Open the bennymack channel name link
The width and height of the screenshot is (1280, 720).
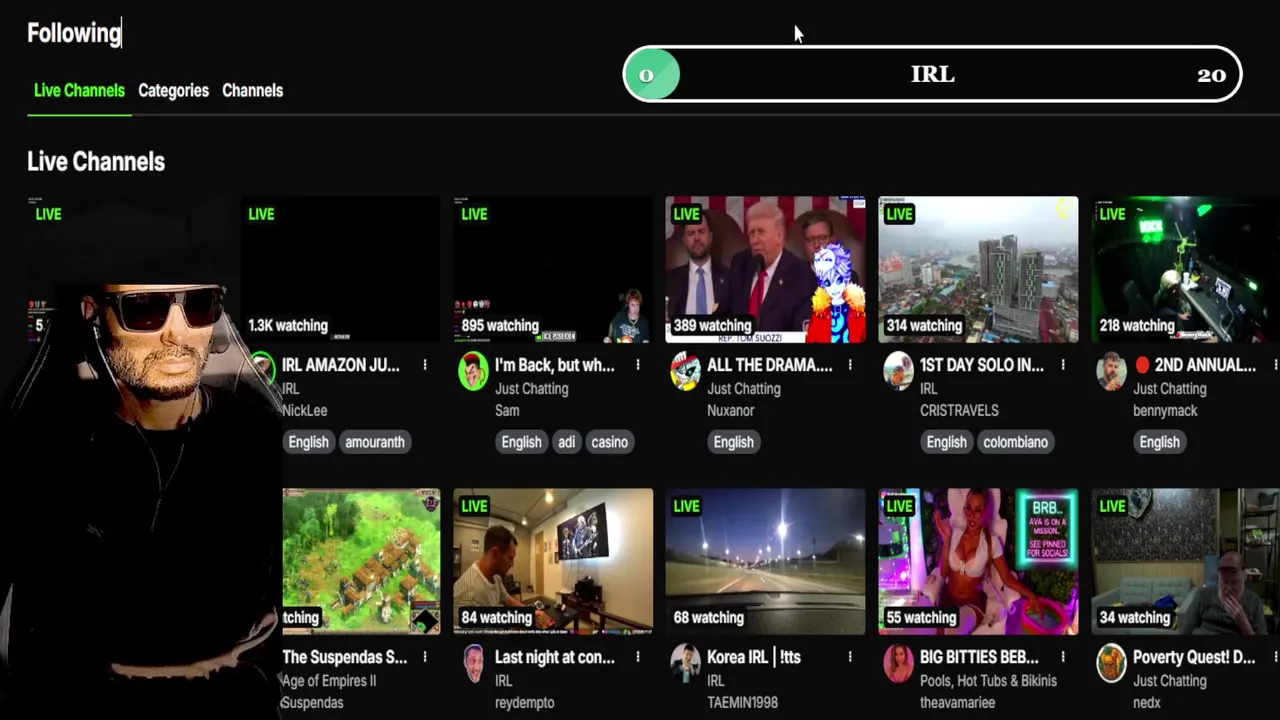1166,410
